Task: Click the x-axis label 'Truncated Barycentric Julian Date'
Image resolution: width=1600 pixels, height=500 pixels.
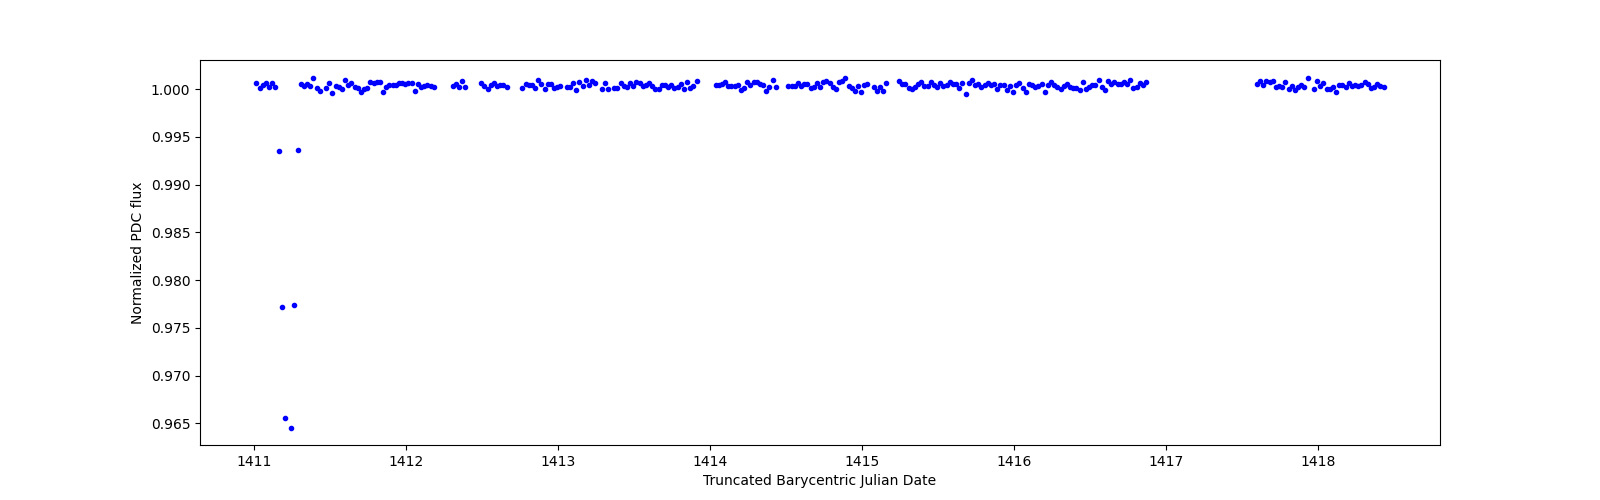Action: tap(819, 481)
